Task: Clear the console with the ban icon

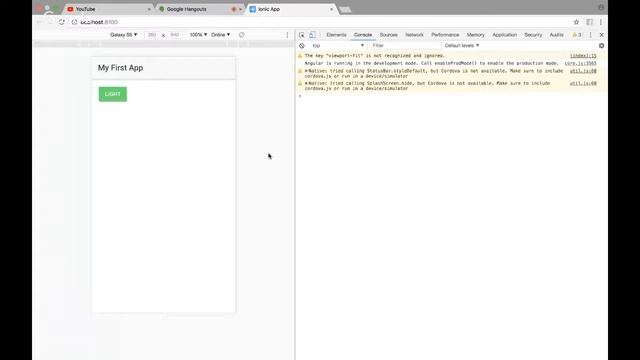Action: tap(302, 46)
